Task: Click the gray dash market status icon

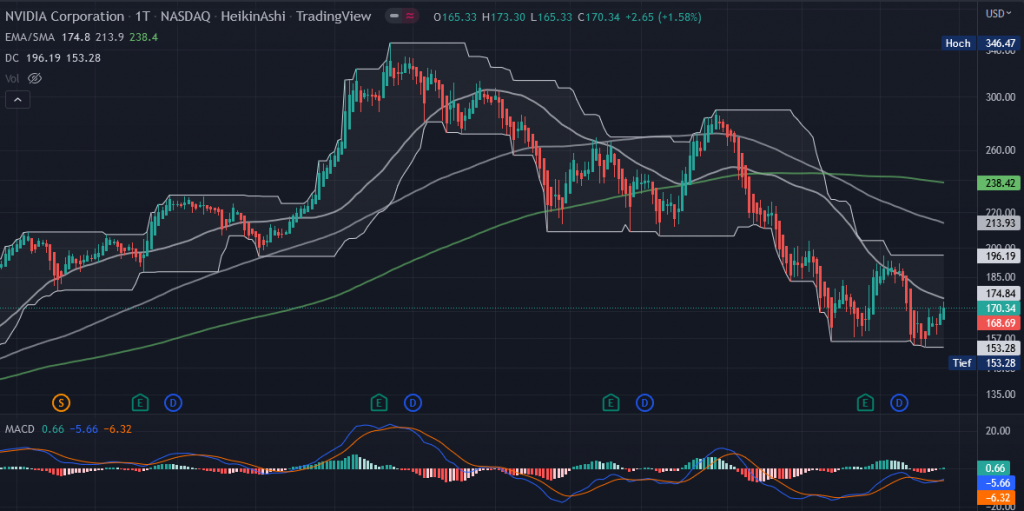Action: pos(394,16)
